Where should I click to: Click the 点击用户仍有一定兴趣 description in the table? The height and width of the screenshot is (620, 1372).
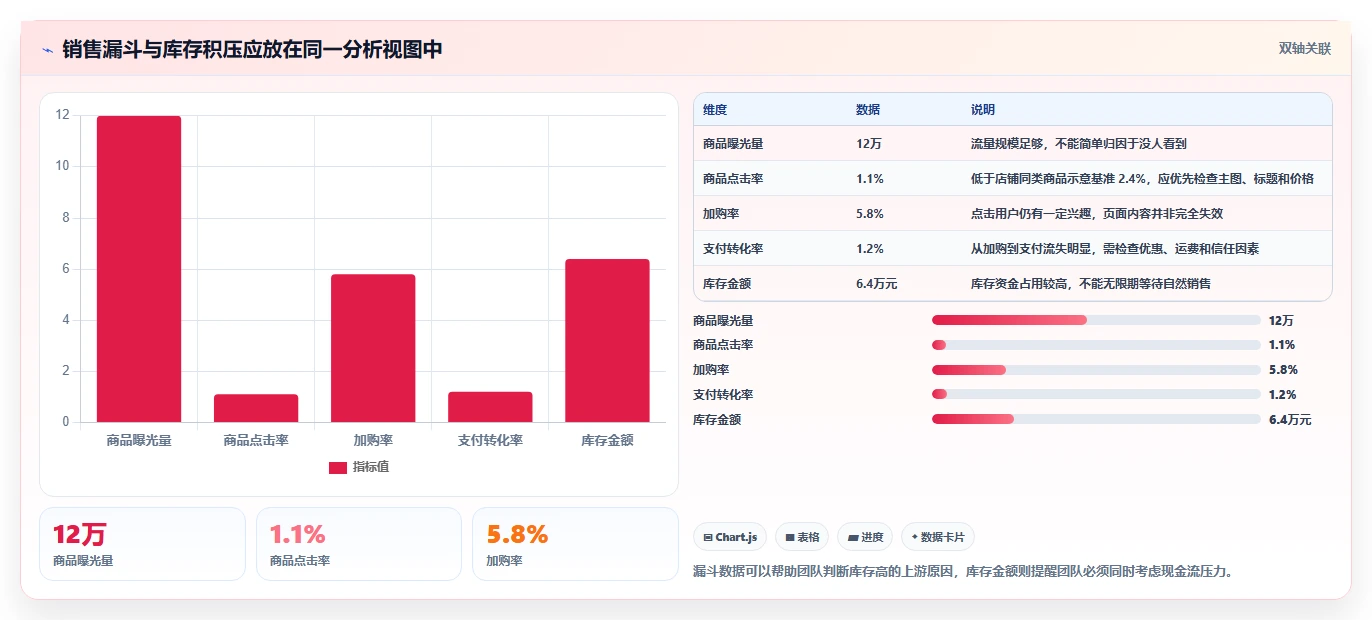tap(1097, 214)
